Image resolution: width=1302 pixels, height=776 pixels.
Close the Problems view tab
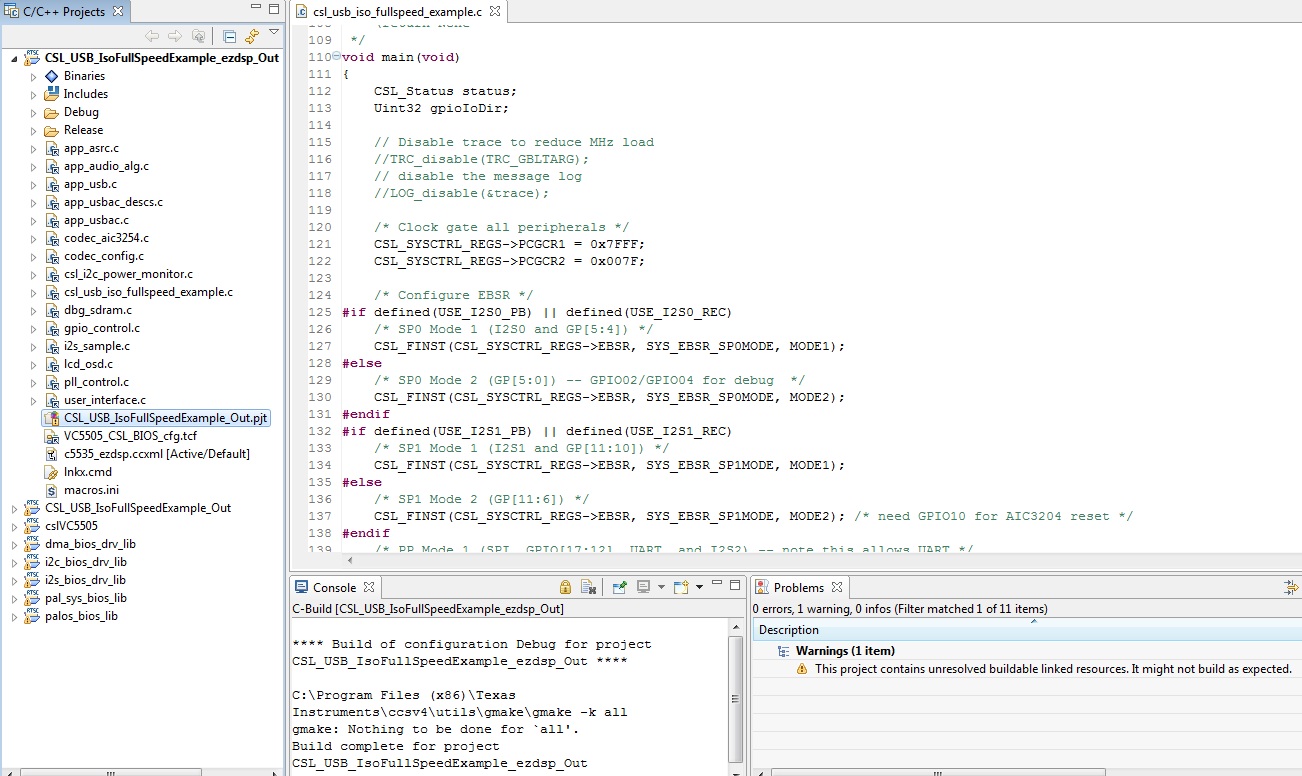tap(837, 587)
